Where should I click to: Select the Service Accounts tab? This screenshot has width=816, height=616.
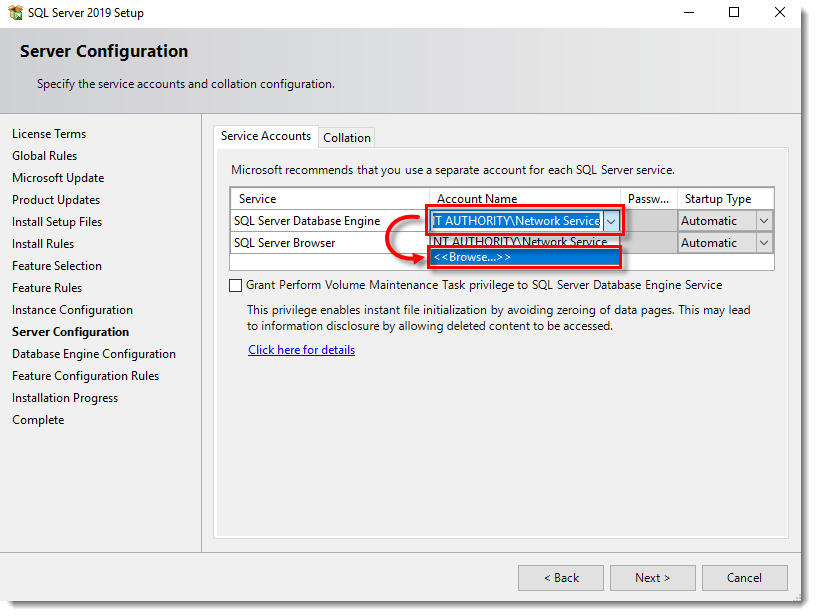(x=266, y=136)
